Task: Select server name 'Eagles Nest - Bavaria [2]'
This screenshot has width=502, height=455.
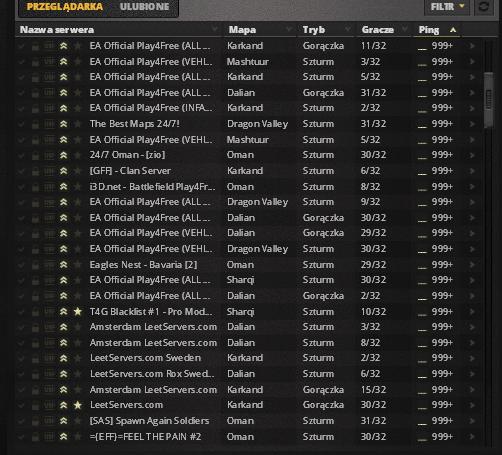Action: (143, 265)
